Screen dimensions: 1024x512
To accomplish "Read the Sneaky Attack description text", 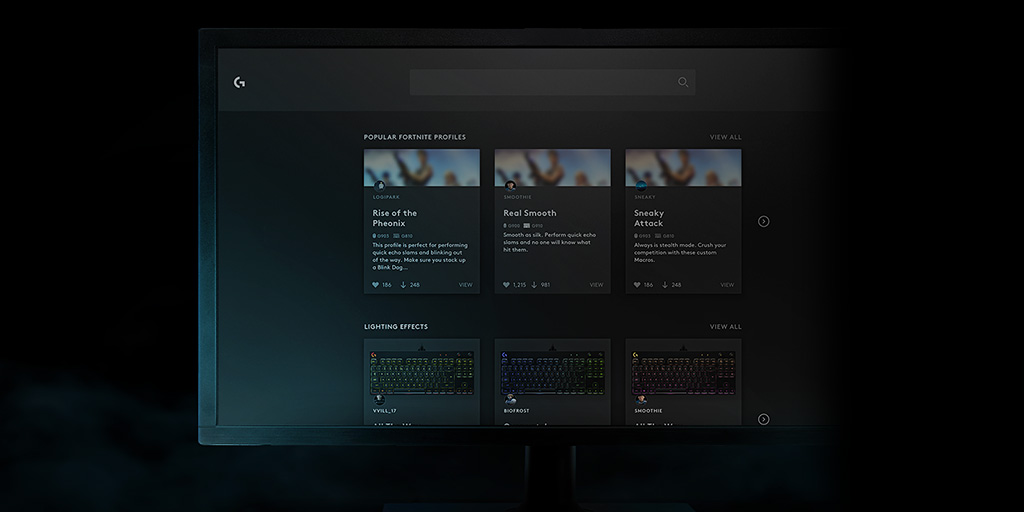I will point(680,253).
